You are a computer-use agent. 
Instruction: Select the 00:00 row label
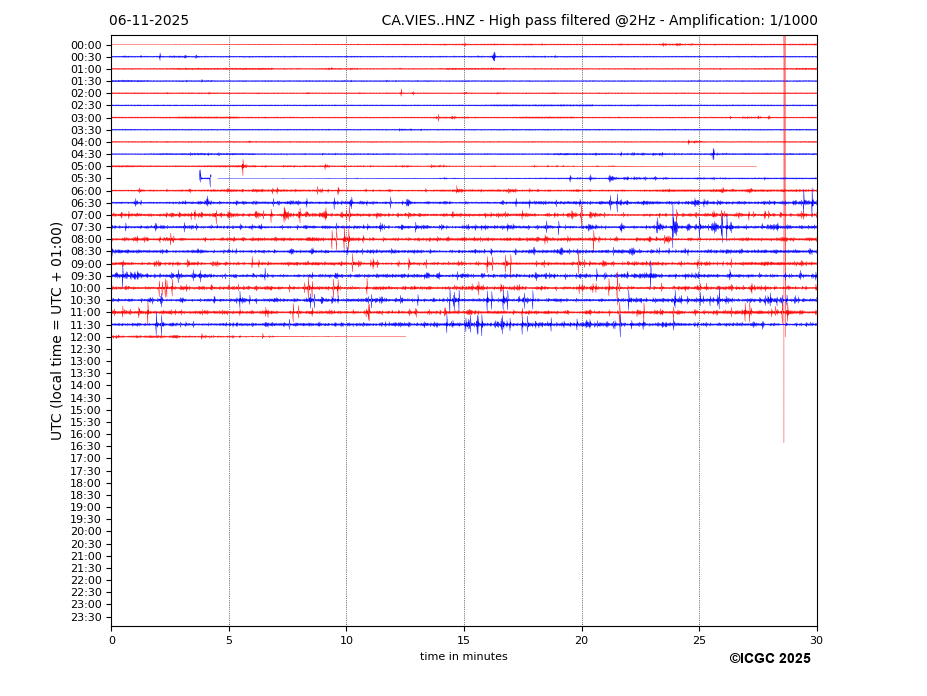(85, 45)
